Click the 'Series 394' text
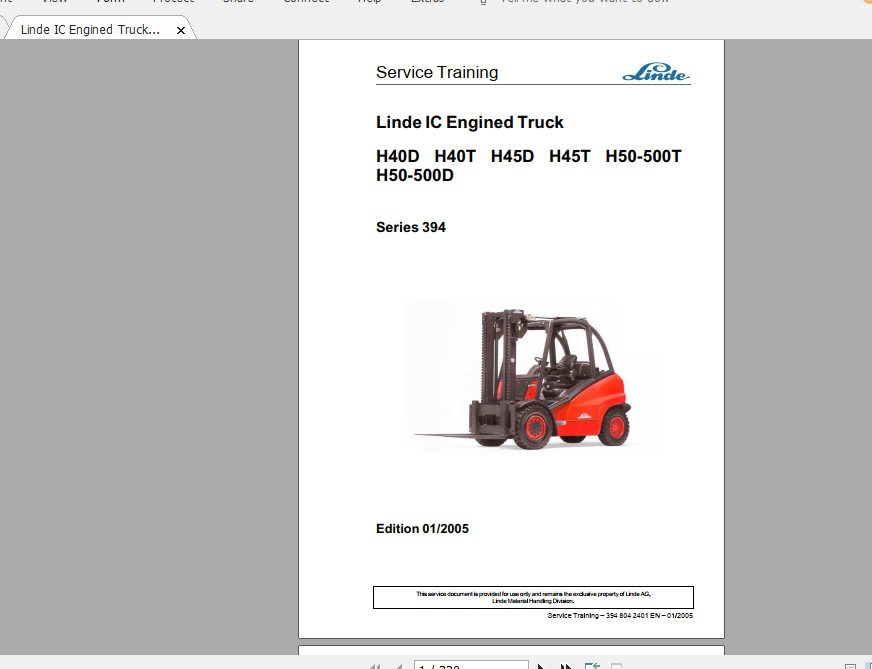Screen dimensions: 872x669 click(410, 227)
